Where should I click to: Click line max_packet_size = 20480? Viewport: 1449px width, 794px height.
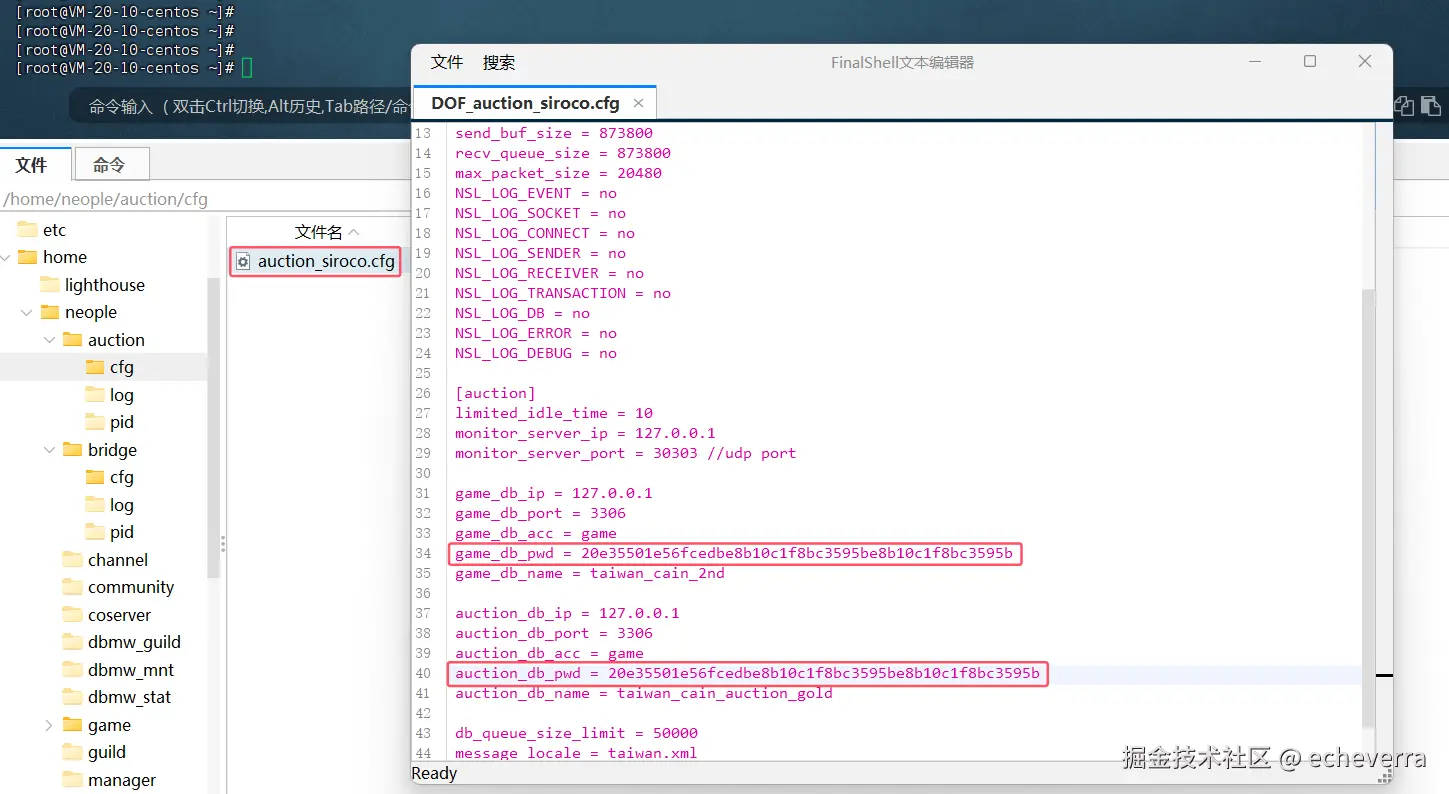558,173
